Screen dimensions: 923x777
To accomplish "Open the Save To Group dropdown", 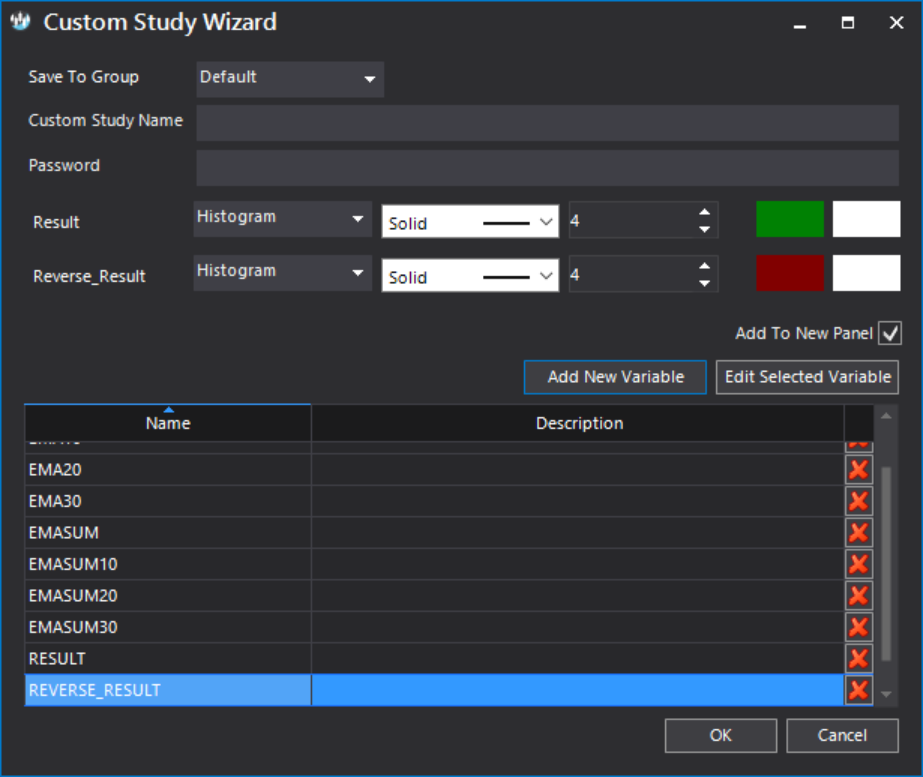I will [290, 78].
